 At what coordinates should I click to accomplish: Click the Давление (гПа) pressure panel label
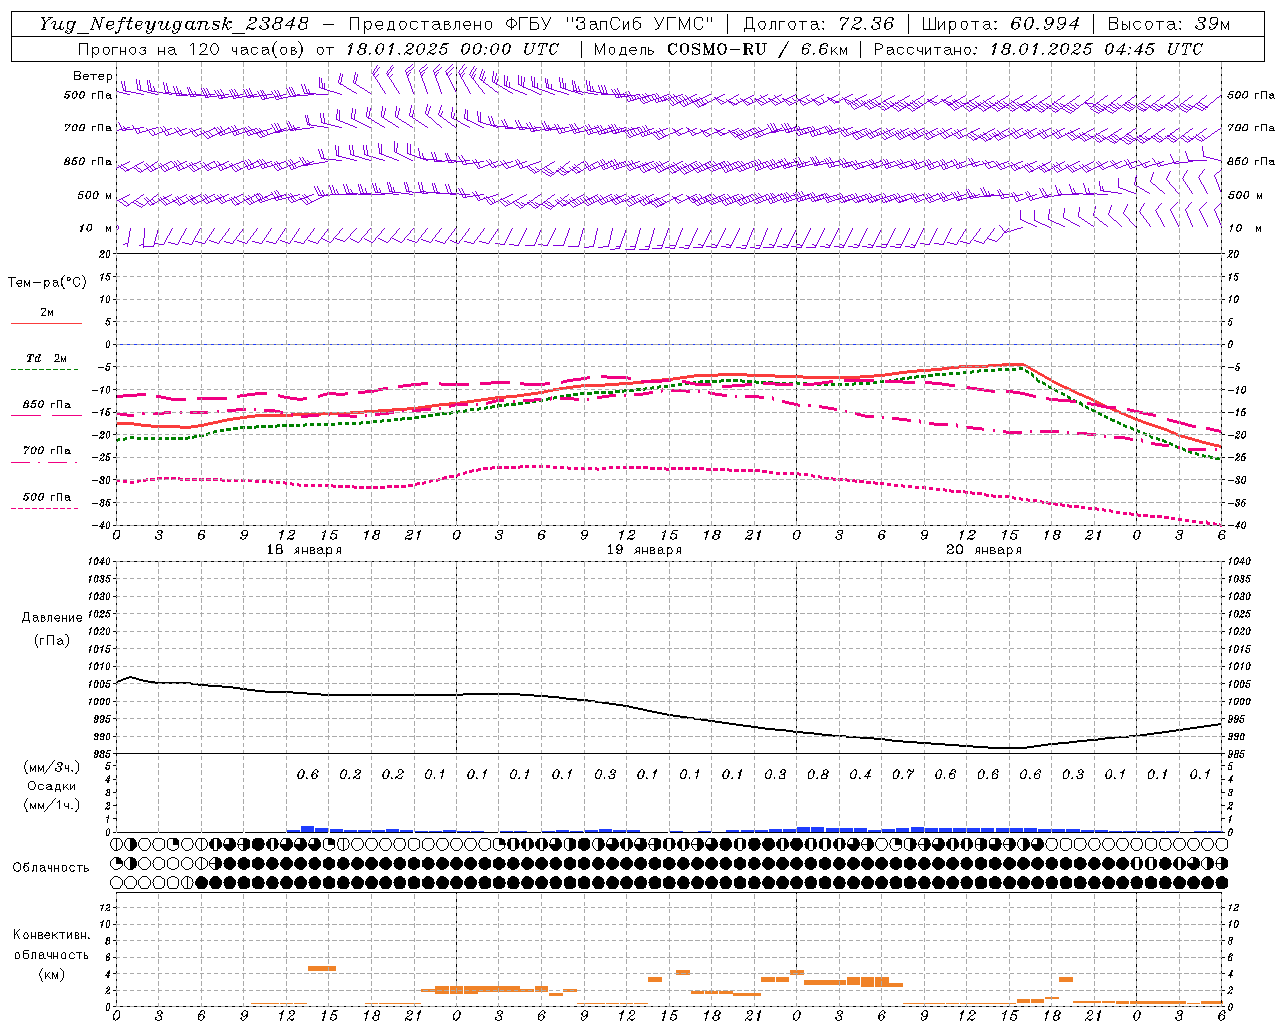pos(52,629)
